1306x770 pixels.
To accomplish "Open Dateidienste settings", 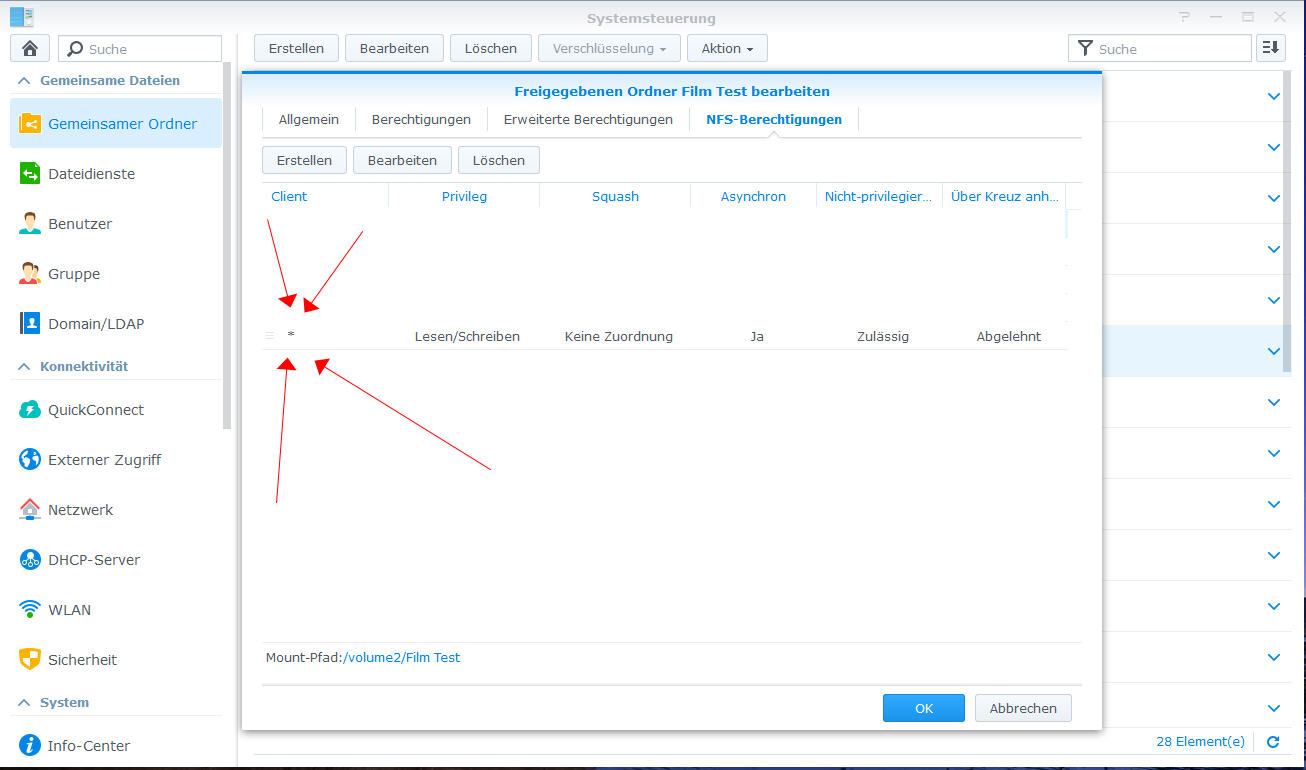I will click(x=116, y=174).
